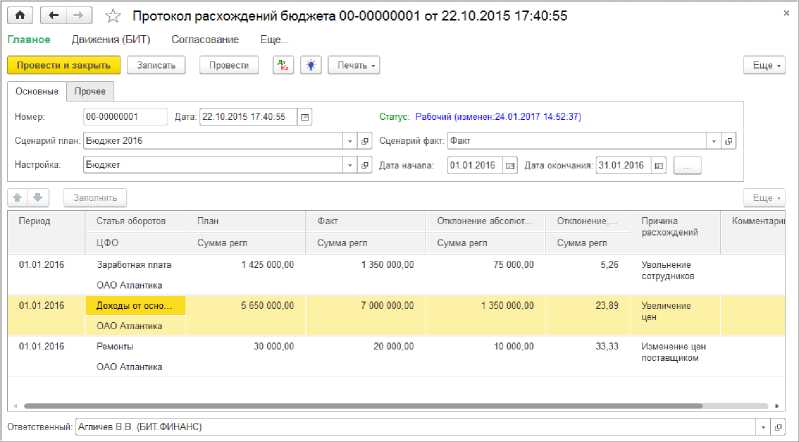The height and width of the screenshot is (442, 799).
Task: Open the Движения (БИТ) section
Action: 110,39
